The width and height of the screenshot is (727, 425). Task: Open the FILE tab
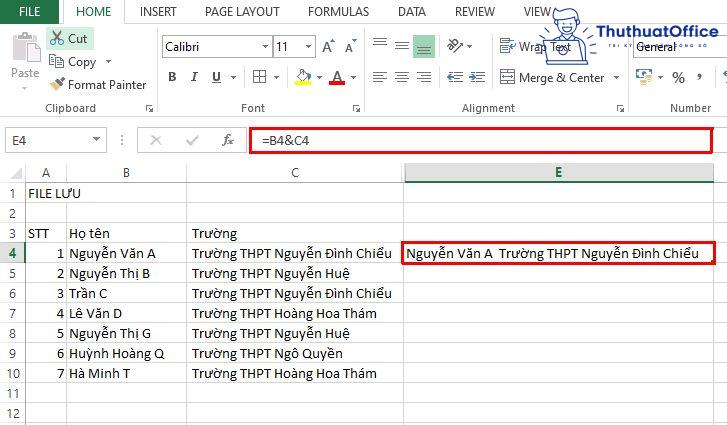[29, 12]
